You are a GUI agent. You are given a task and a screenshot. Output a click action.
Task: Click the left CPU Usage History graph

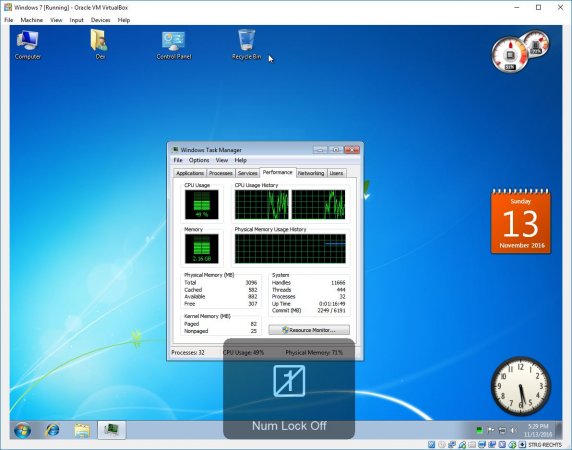click(x=262, y=205)
